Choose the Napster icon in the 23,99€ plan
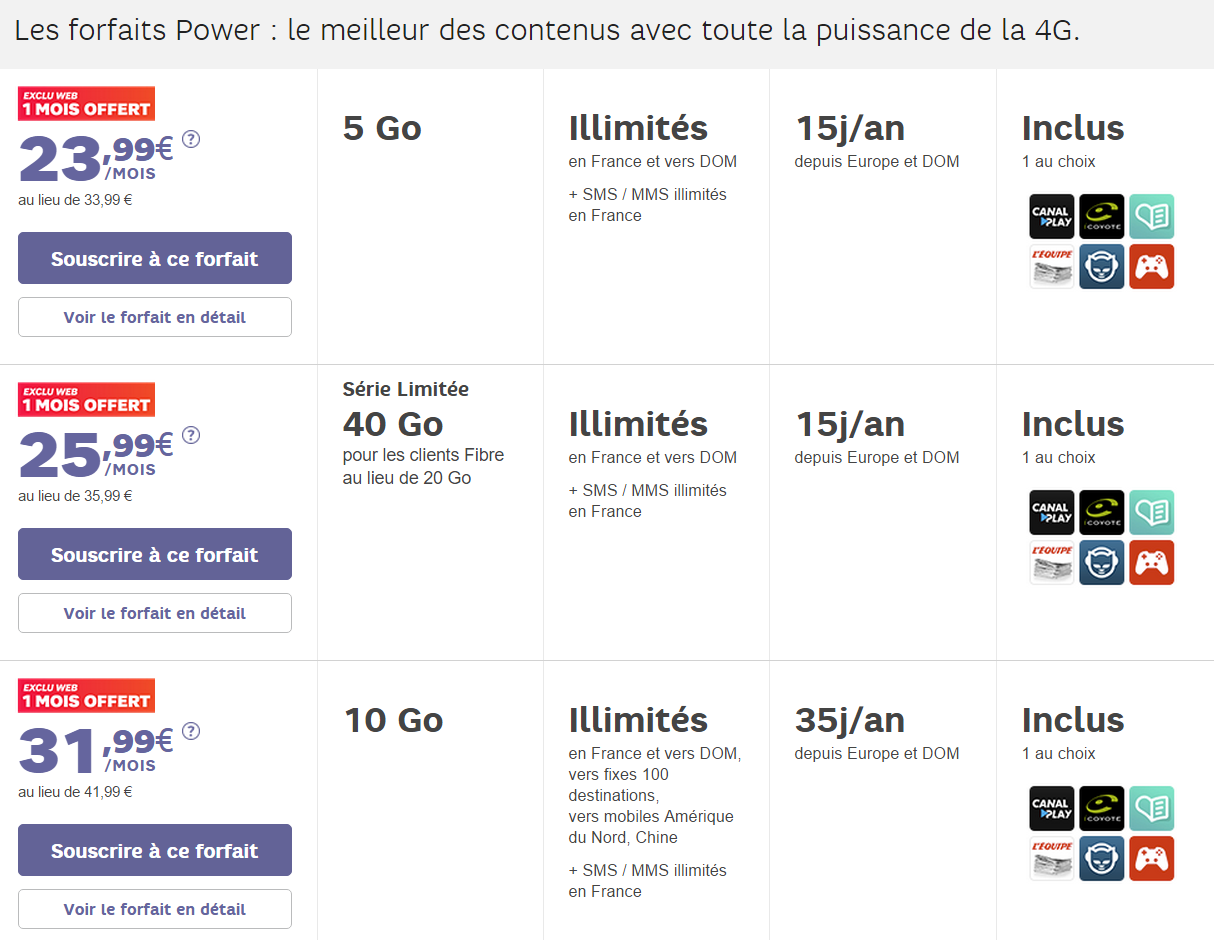Viewport: 1214px width, 940px height. click(1101, 267)
